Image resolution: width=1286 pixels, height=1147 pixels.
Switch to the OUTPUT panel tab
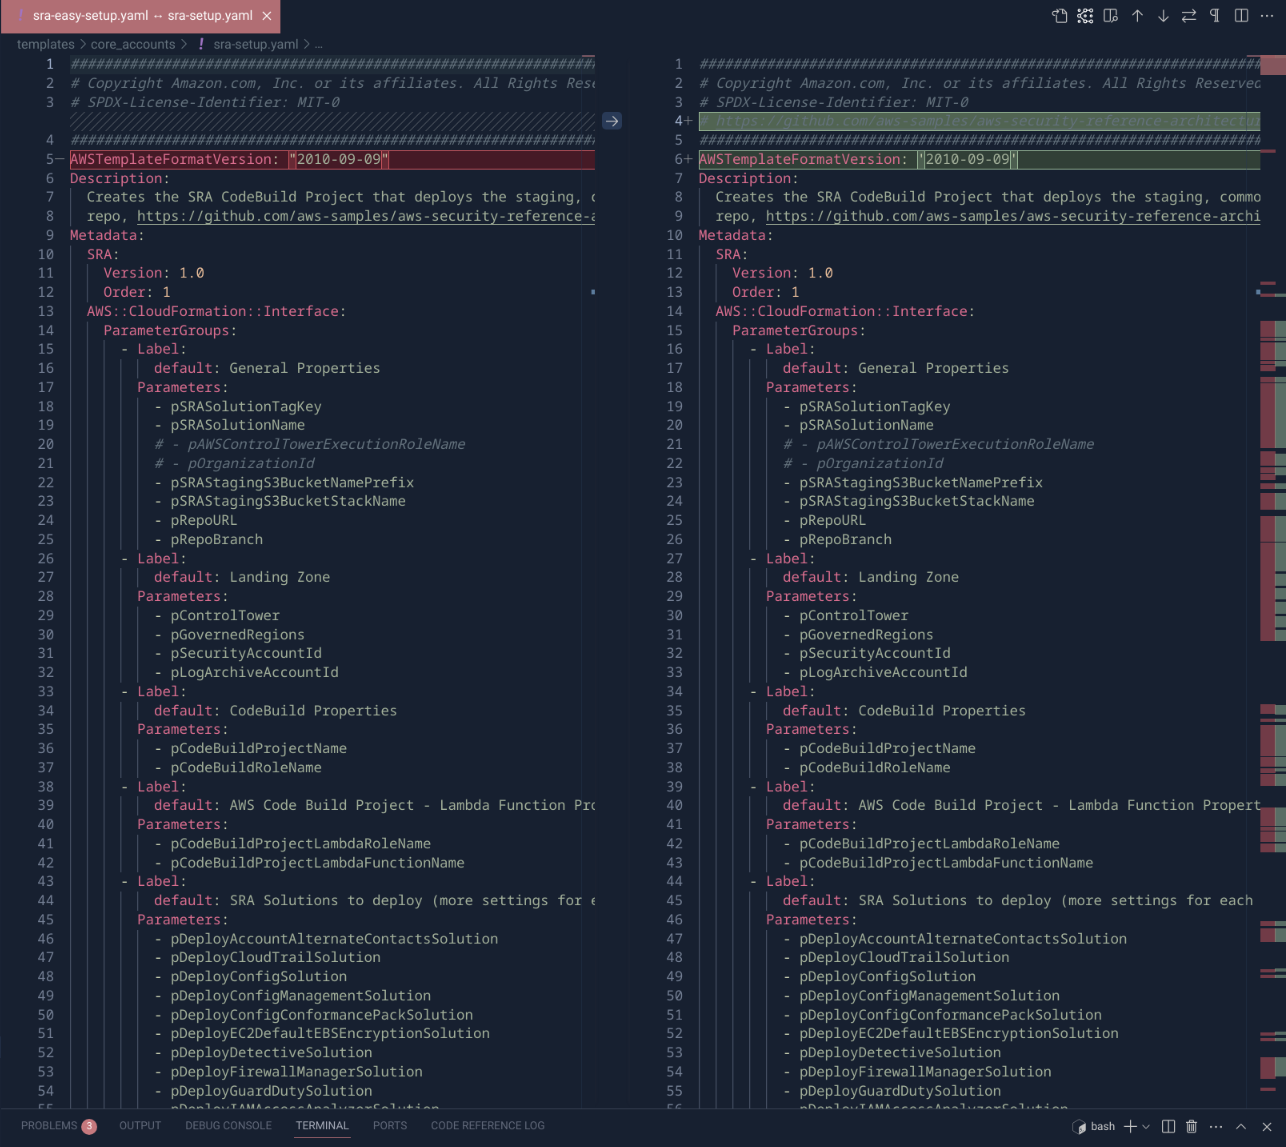coord(140,1125)
